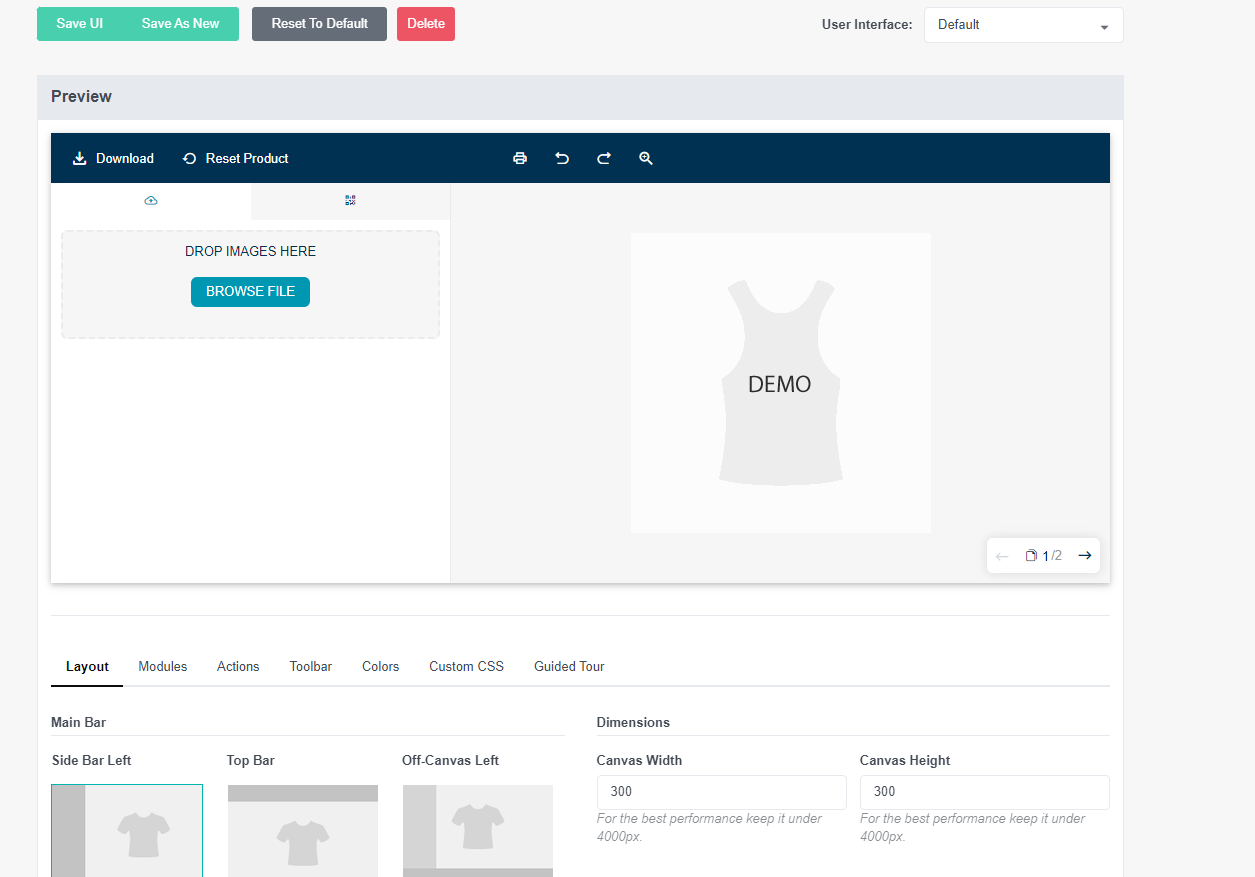Click the Download icon in preview toolbar
The height and width of the screenshot is (877, 1255).
coord(80,158)
